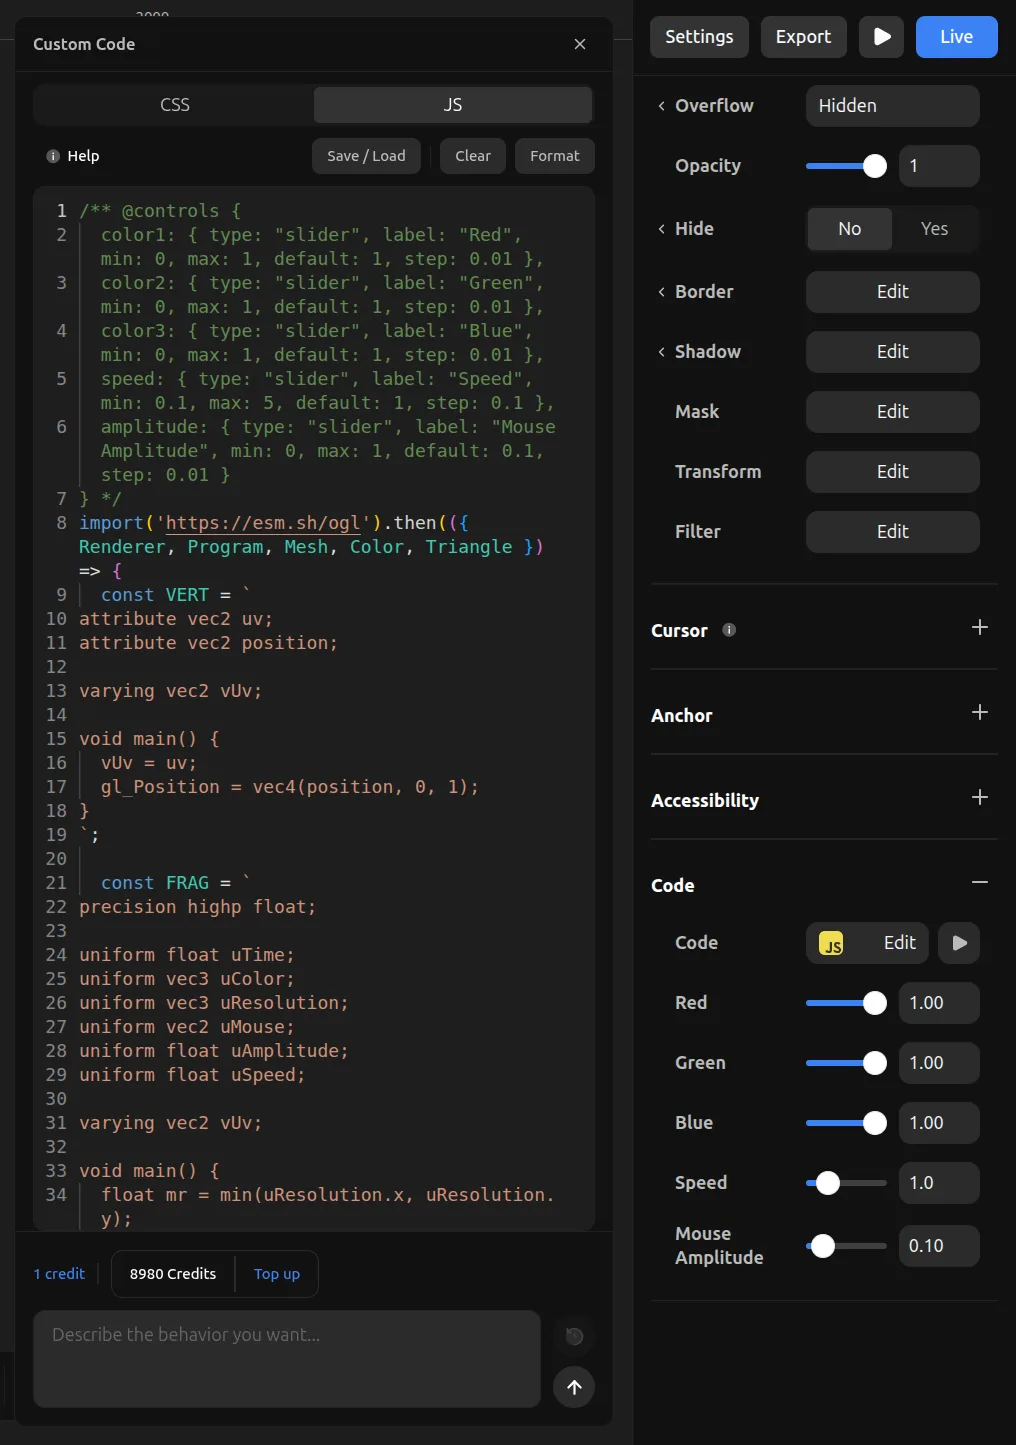This screenshot has height=1445, width=1016.
Task: Collapse the Code section
Action: point(979,882)
